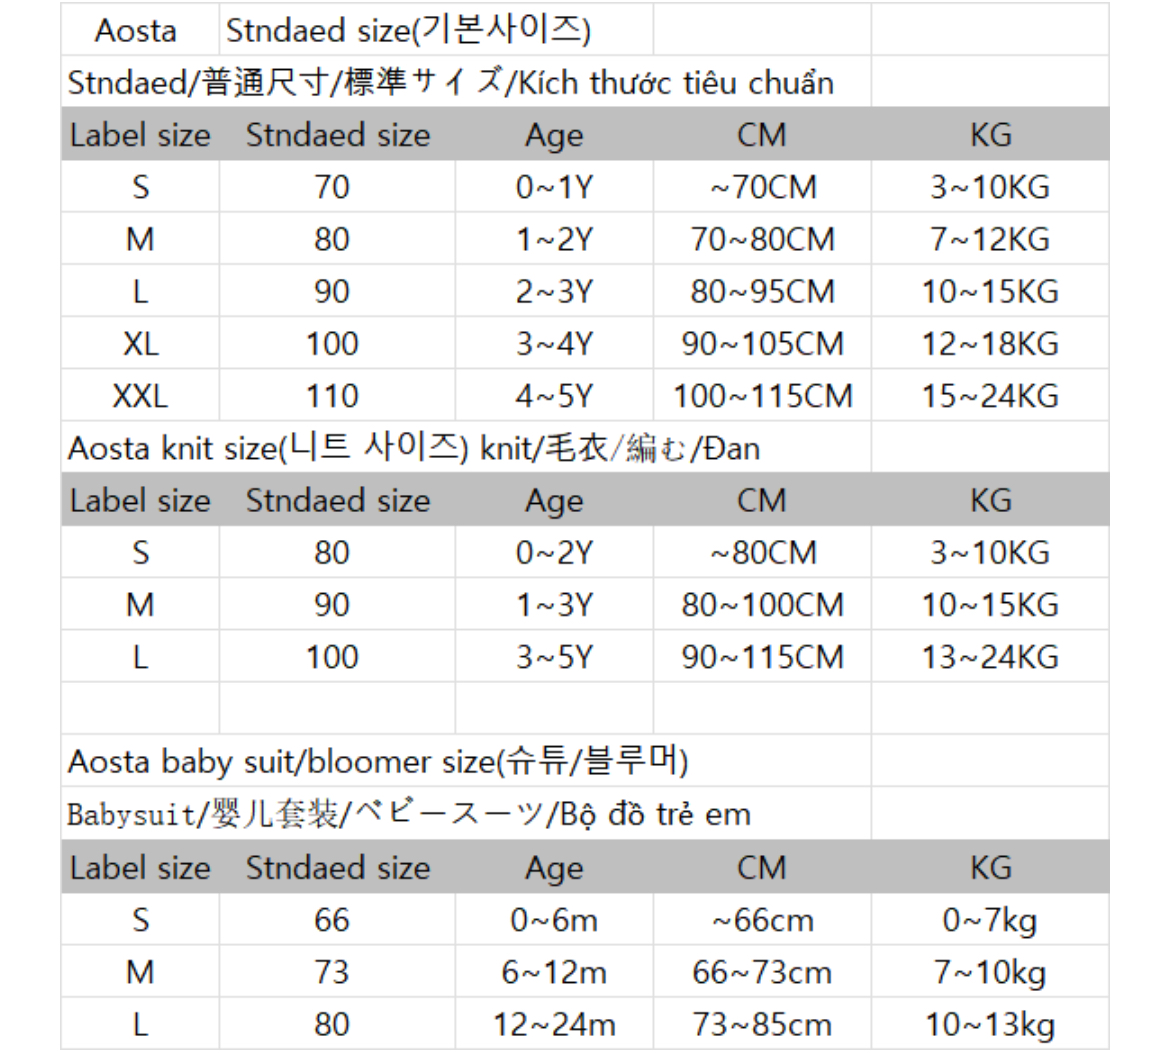This screenshot has height=1054, width=1170.
Task: Select the 15~24KG weight cell
Action: [990, 396]
